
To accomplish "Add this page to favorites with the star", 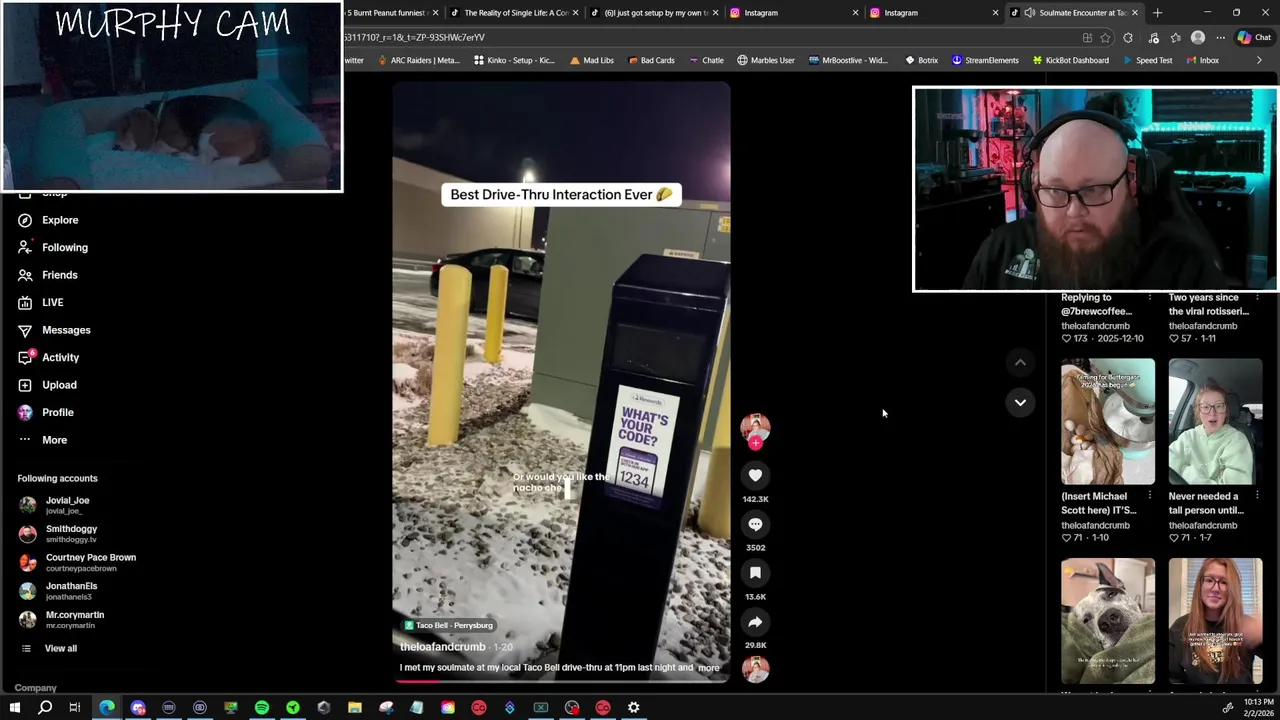I will (x=1105, y=38).
